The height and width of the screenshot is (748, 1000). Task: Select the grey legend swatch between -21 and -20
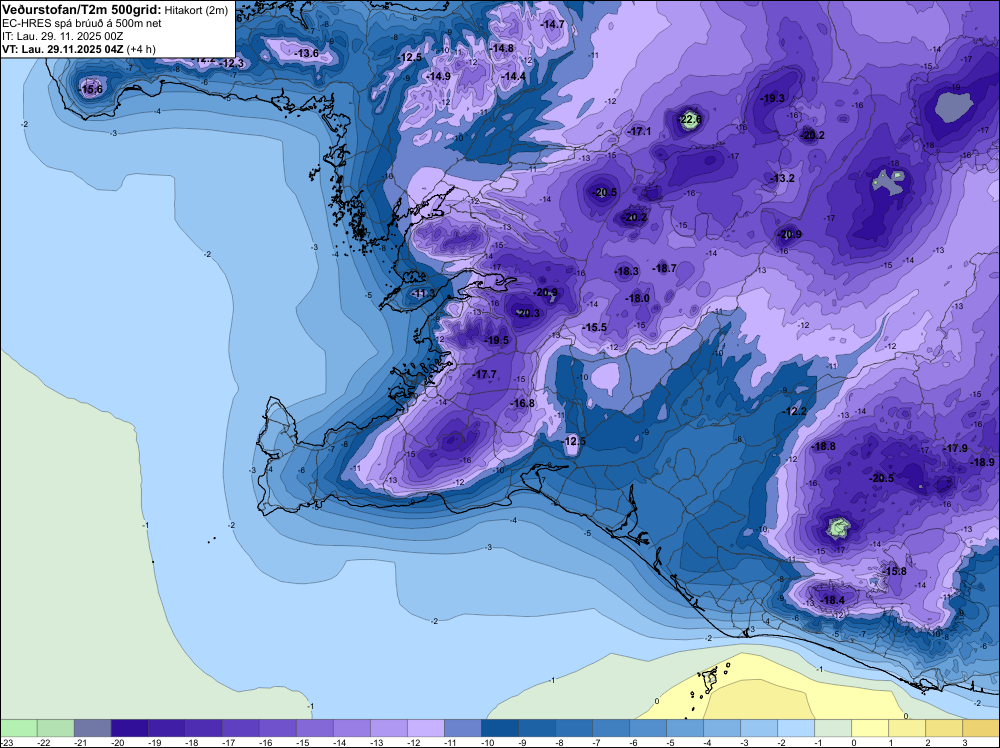[92, 728]
